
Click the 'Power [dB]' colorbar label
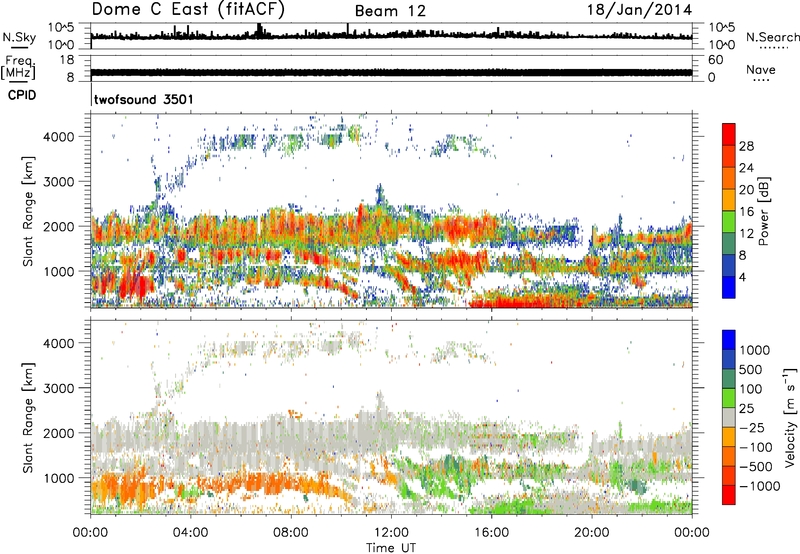click(x=764, y=211)
